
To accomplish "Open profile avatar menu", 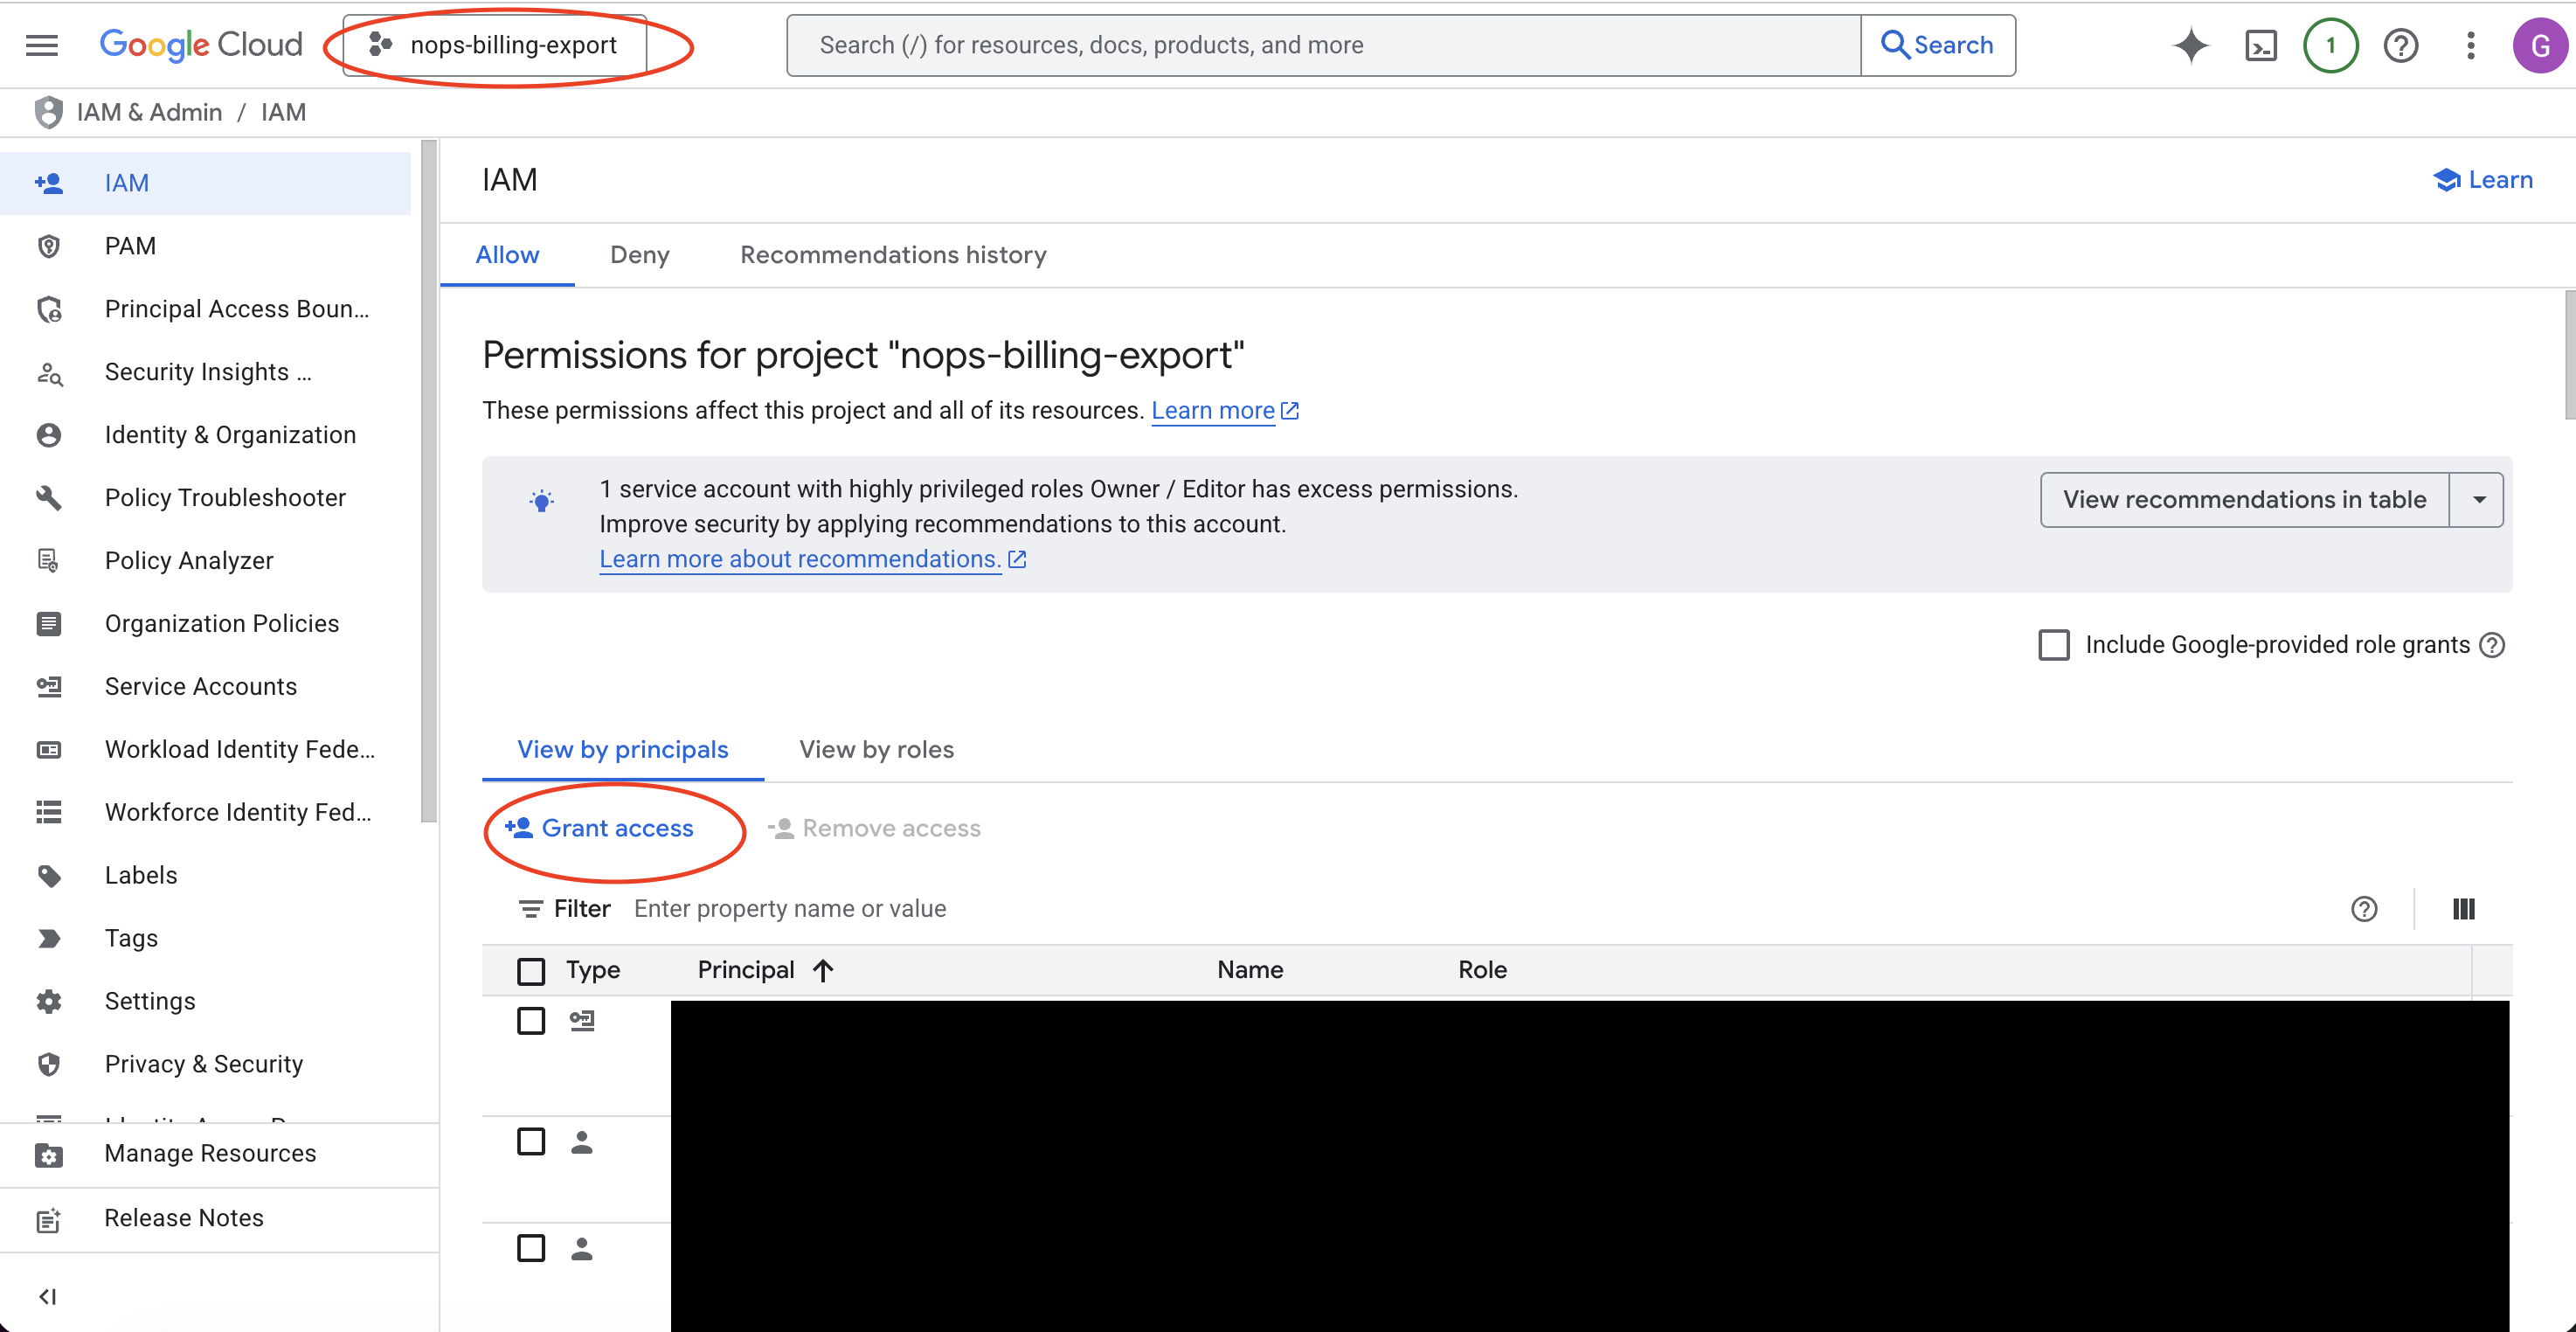I will coord(2541,44).
